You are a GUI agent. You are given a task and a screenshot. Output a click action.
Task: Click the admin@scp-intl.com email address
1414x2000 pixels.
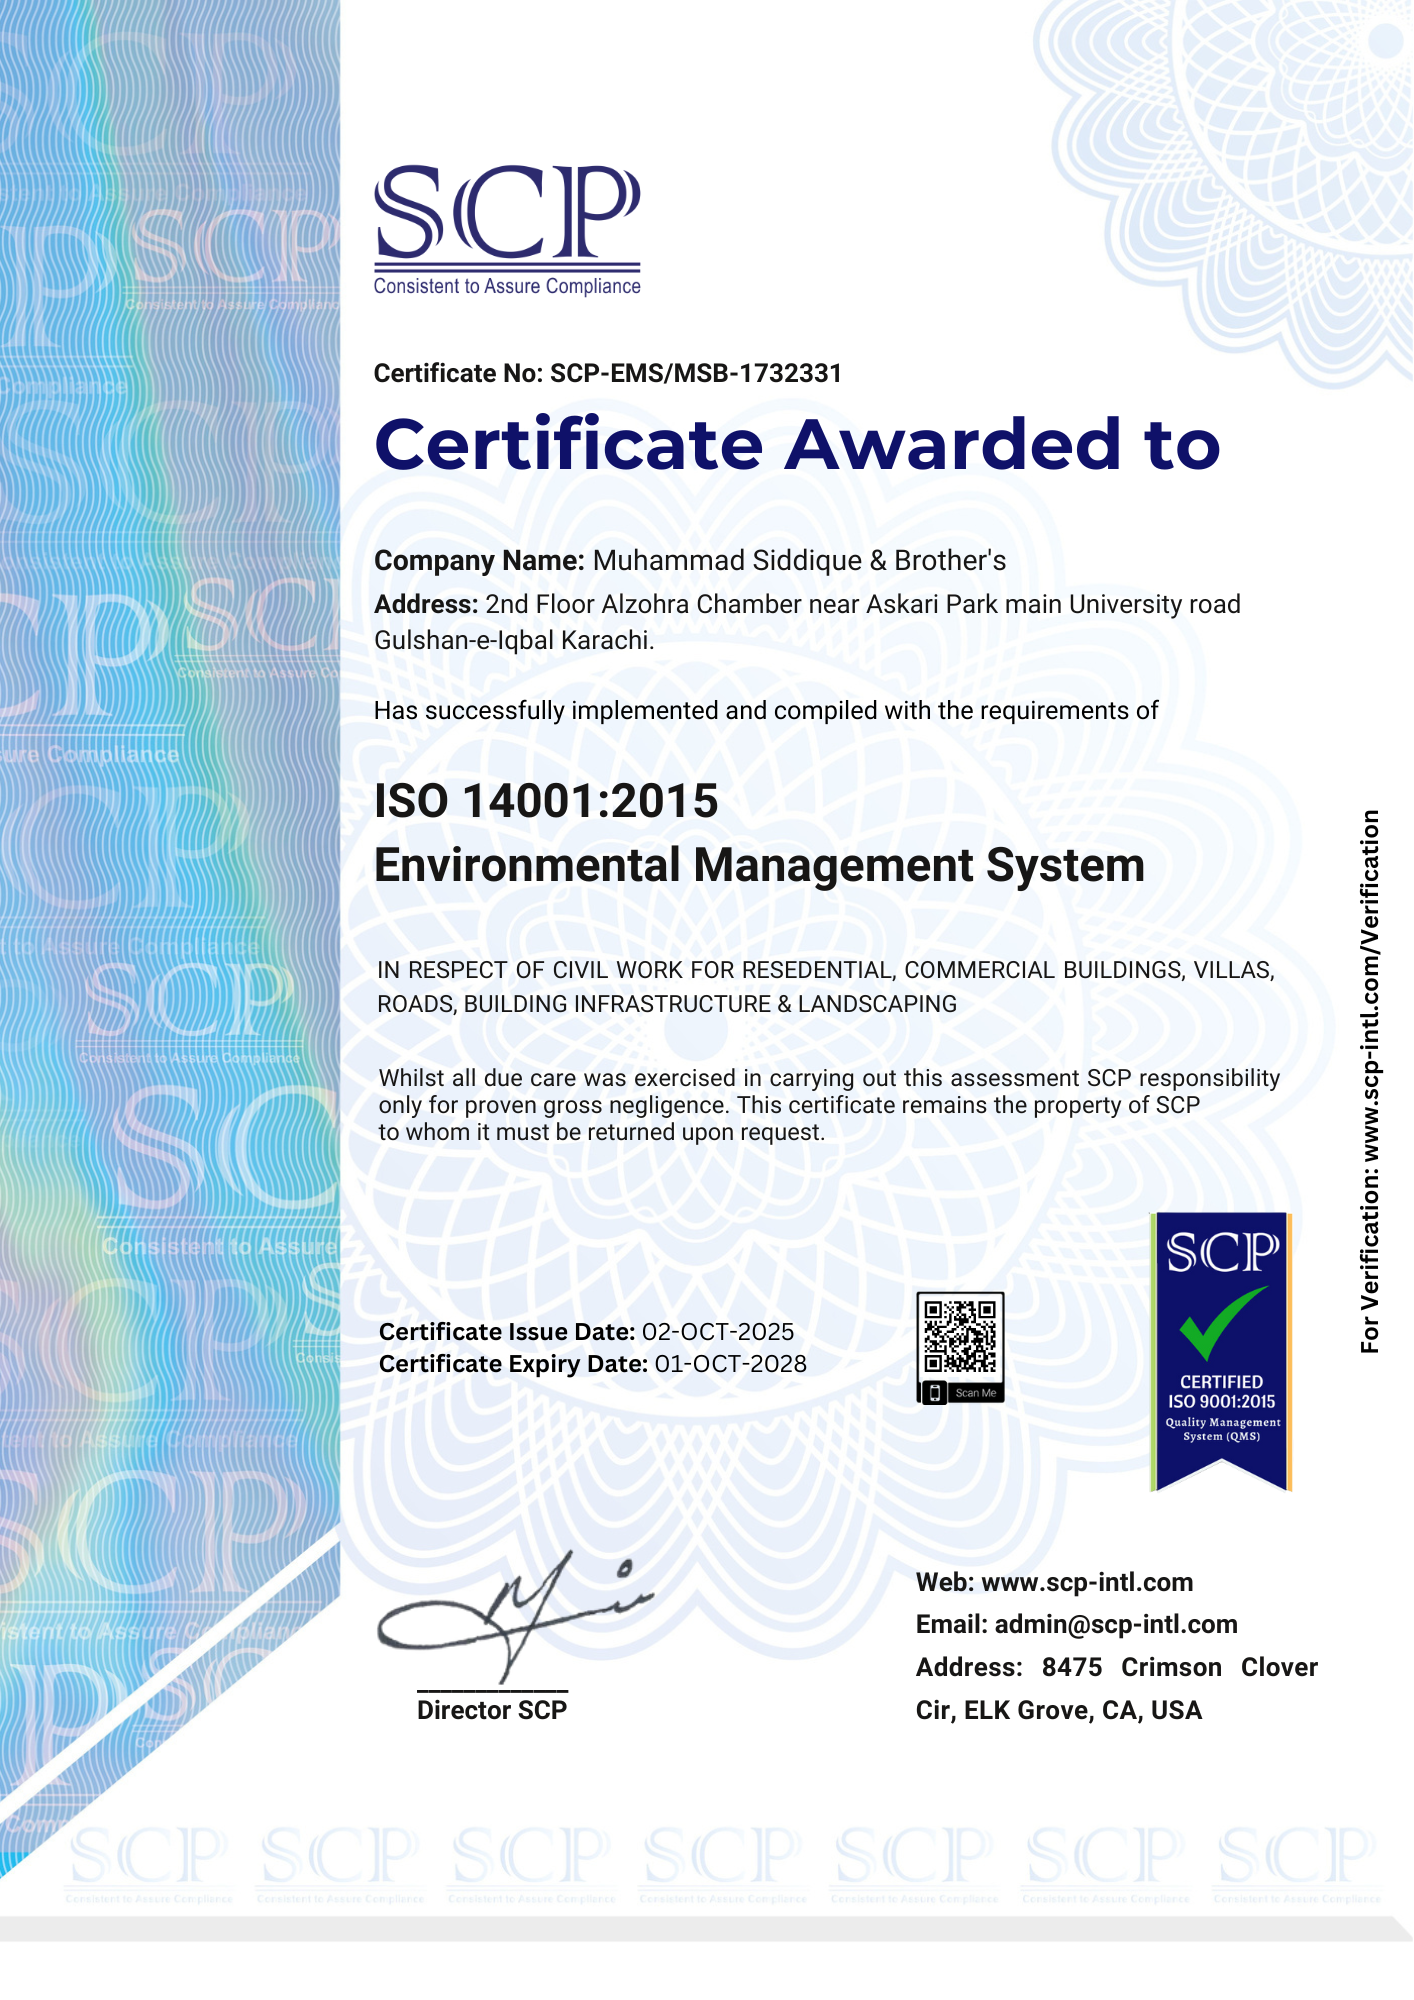(1116, 1624)
